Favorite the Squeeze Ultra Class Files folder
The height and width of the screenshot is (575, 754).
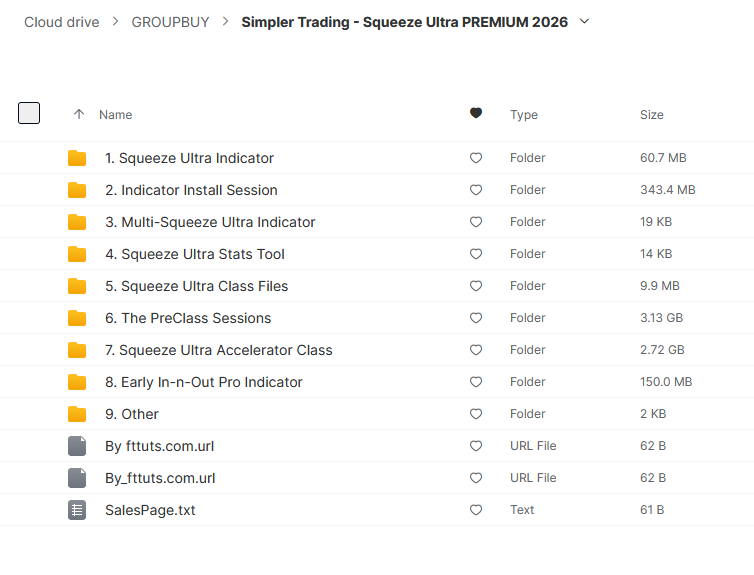(x=476, y=286)
